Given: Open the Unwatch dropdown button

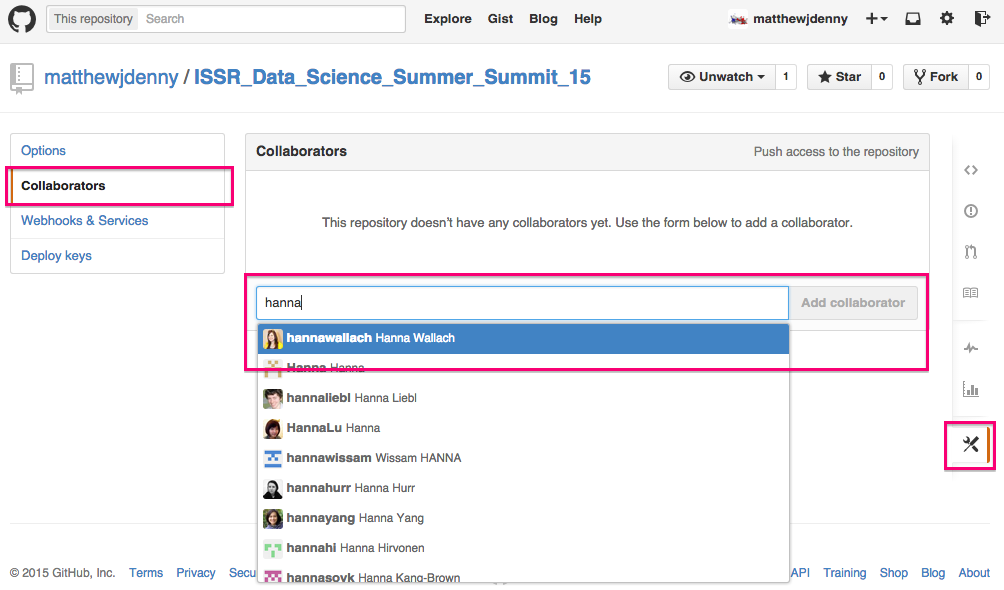Looking at the screenshot, I should 722,77.
